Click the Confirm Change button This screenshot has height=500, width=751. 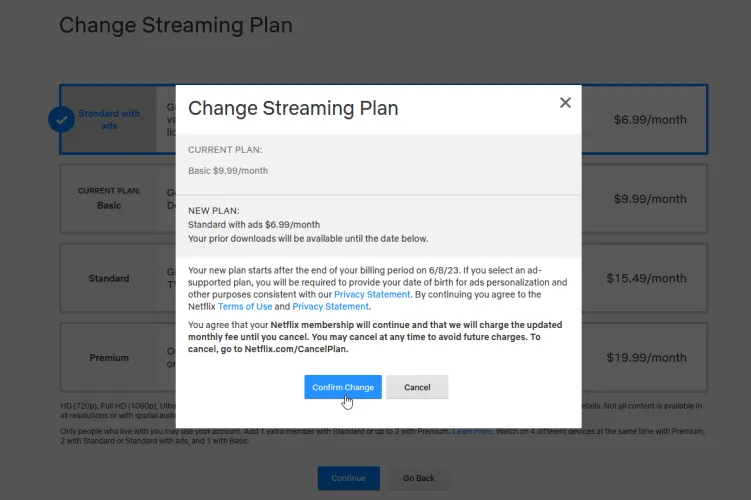[x=343, y=387]
